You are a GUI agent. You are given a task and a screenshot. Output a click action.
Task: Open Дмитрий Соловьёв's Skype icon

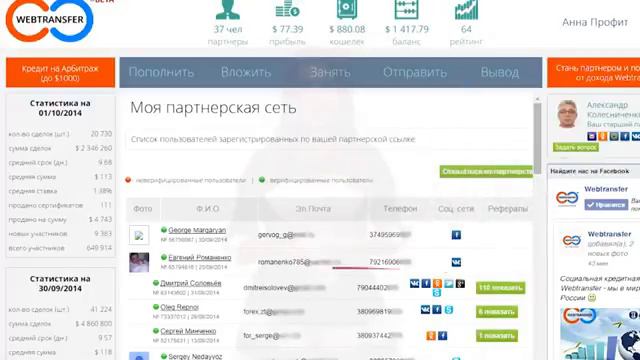pyautogui.click(x=437, y=293)
